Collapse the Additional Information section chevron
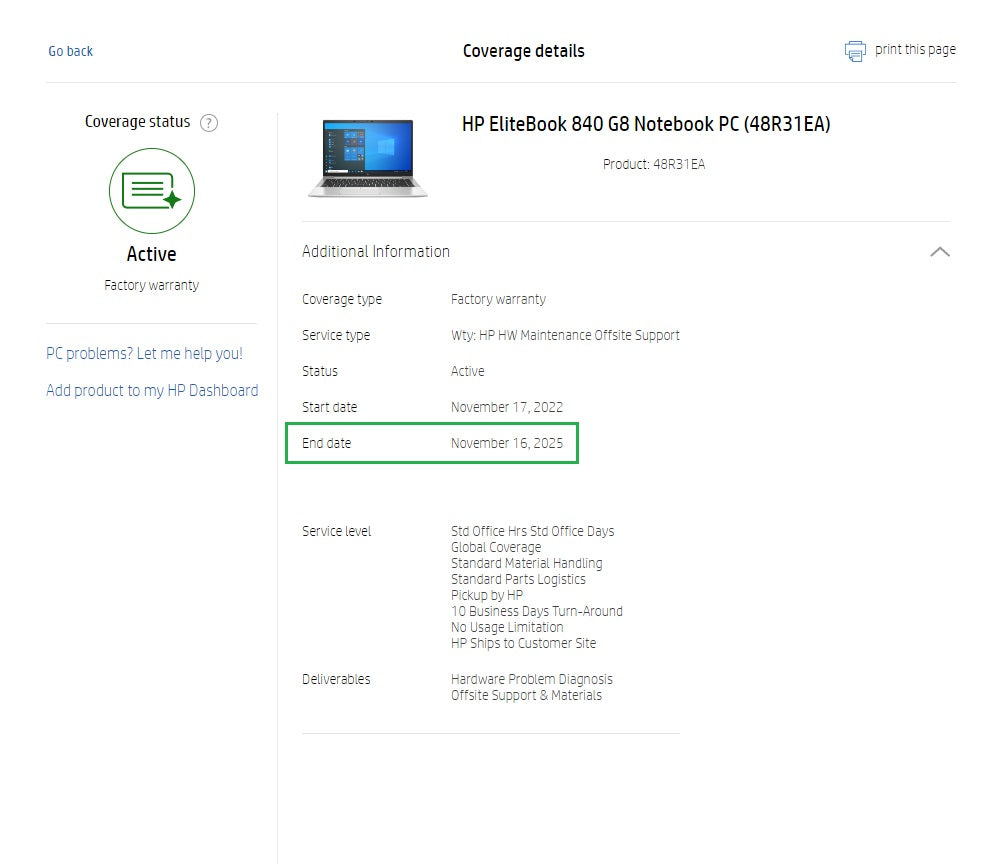Viewport: 1000px width, 864px height. [939, 252]
